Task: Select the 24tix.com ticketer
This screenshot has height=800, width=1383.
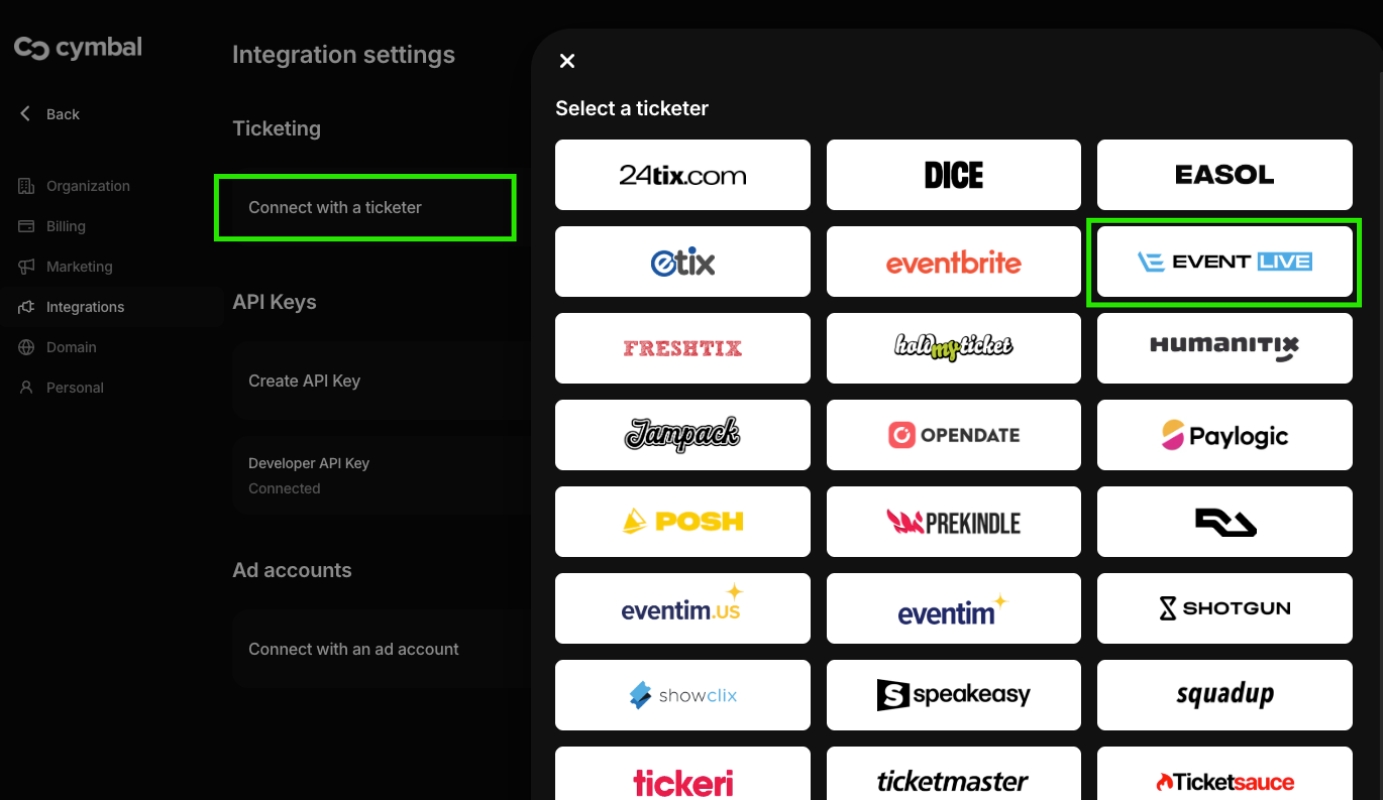Action: [682, 175]
